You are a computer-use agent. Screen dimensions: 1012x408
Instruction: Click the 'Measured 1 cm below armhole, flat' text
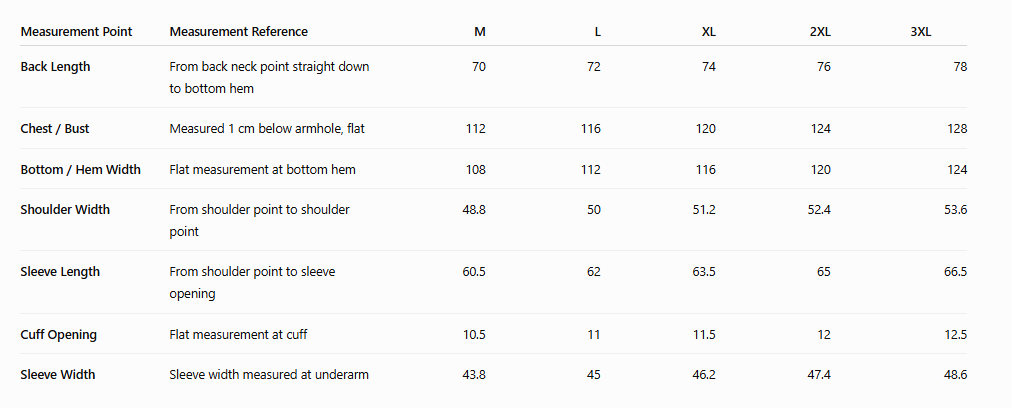coord(267,128)
